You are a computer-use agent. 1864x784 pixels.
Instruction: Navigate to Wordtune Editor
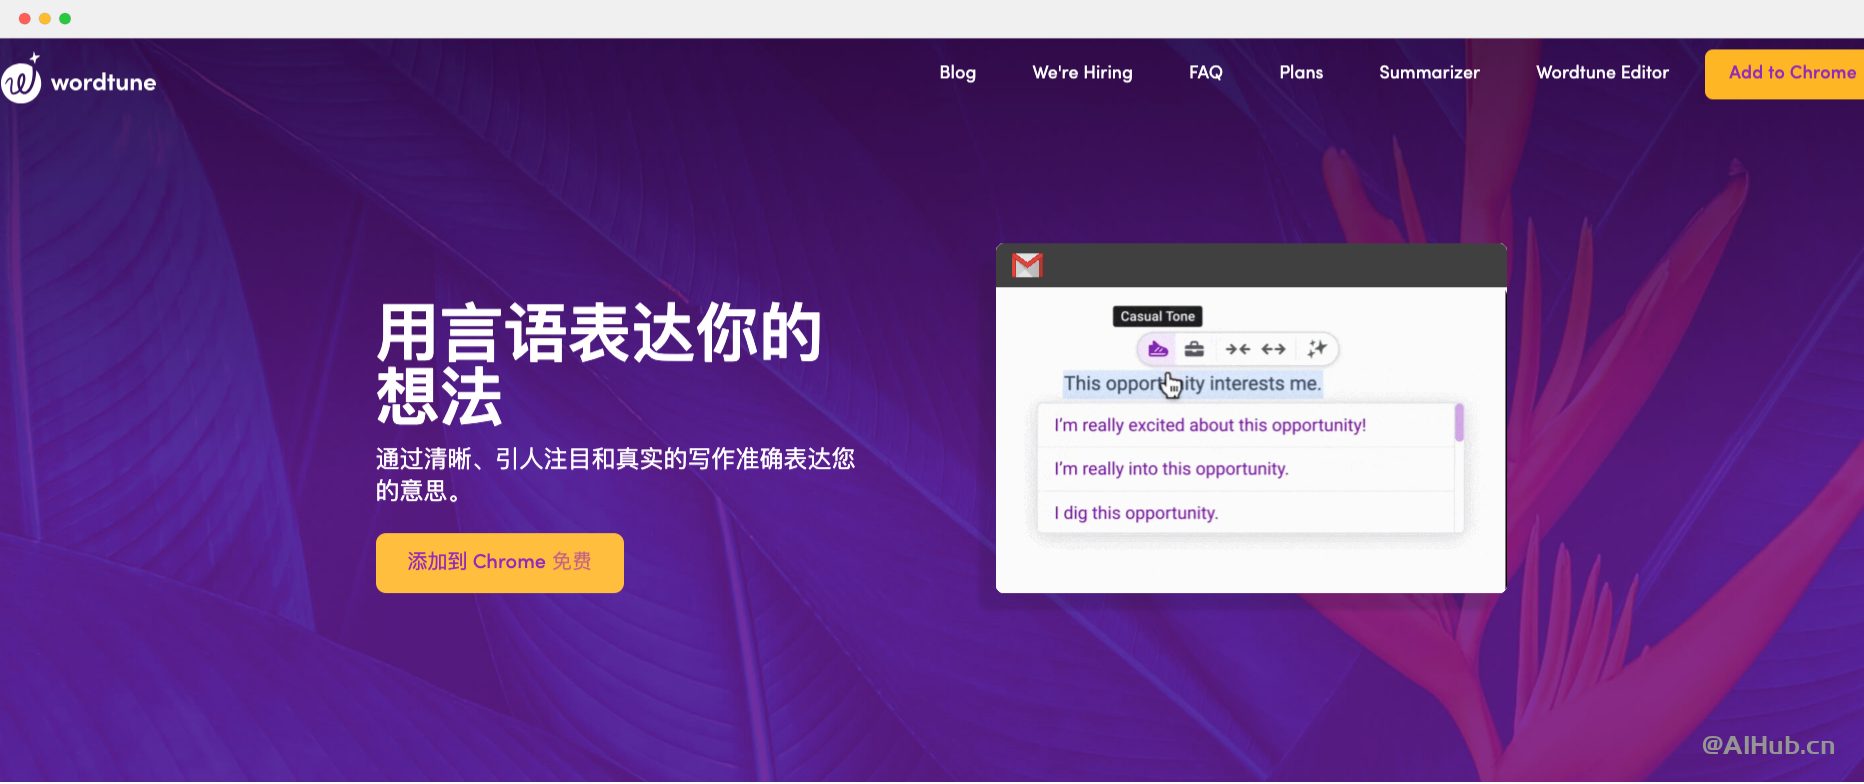point(1602,72)
